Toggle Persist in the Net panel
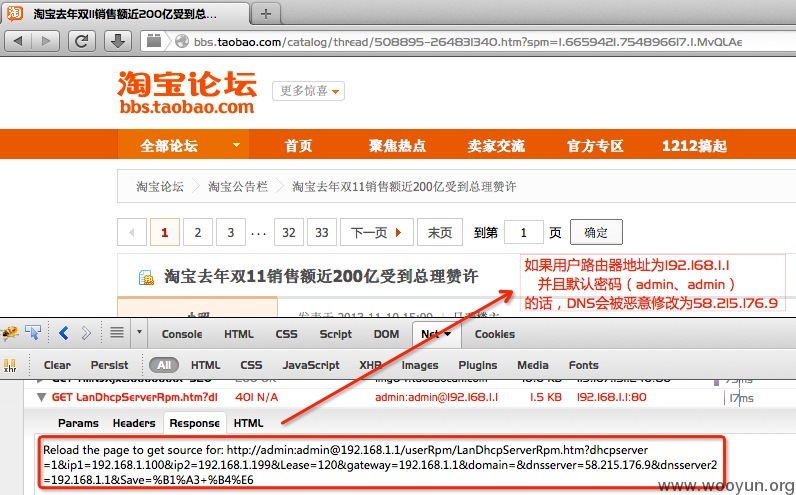This screenshot has width=796, height=495. (x=110, y=365)
